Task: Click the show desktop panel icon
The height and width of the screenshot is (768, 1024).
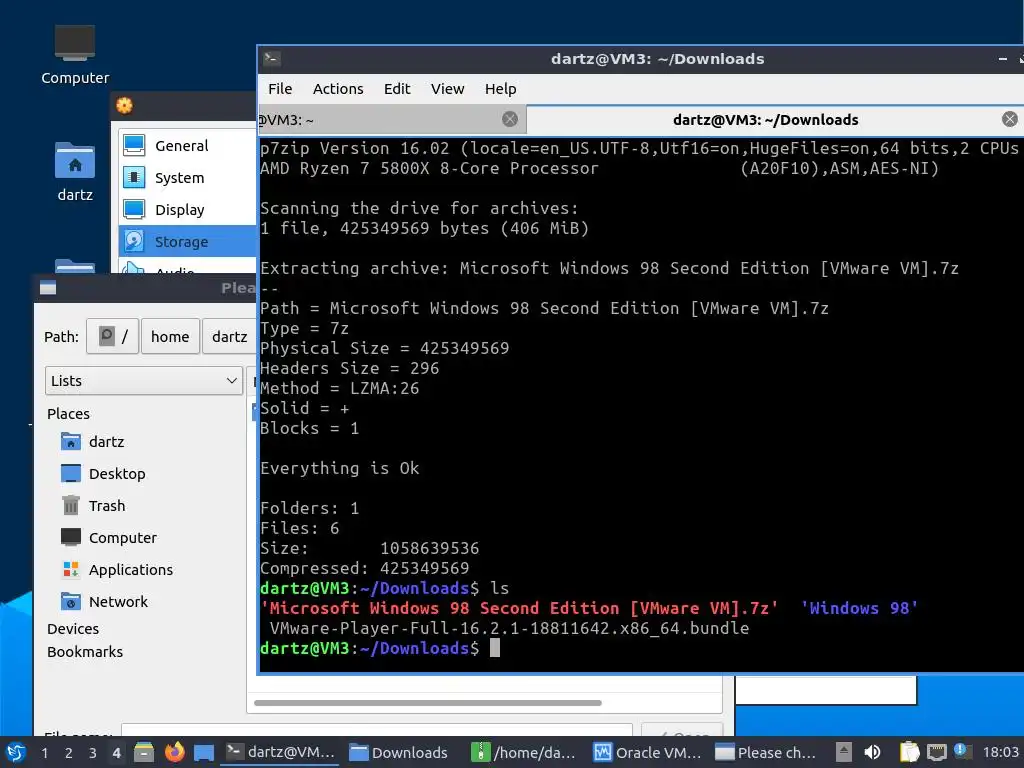Action: tap(204, 752)
